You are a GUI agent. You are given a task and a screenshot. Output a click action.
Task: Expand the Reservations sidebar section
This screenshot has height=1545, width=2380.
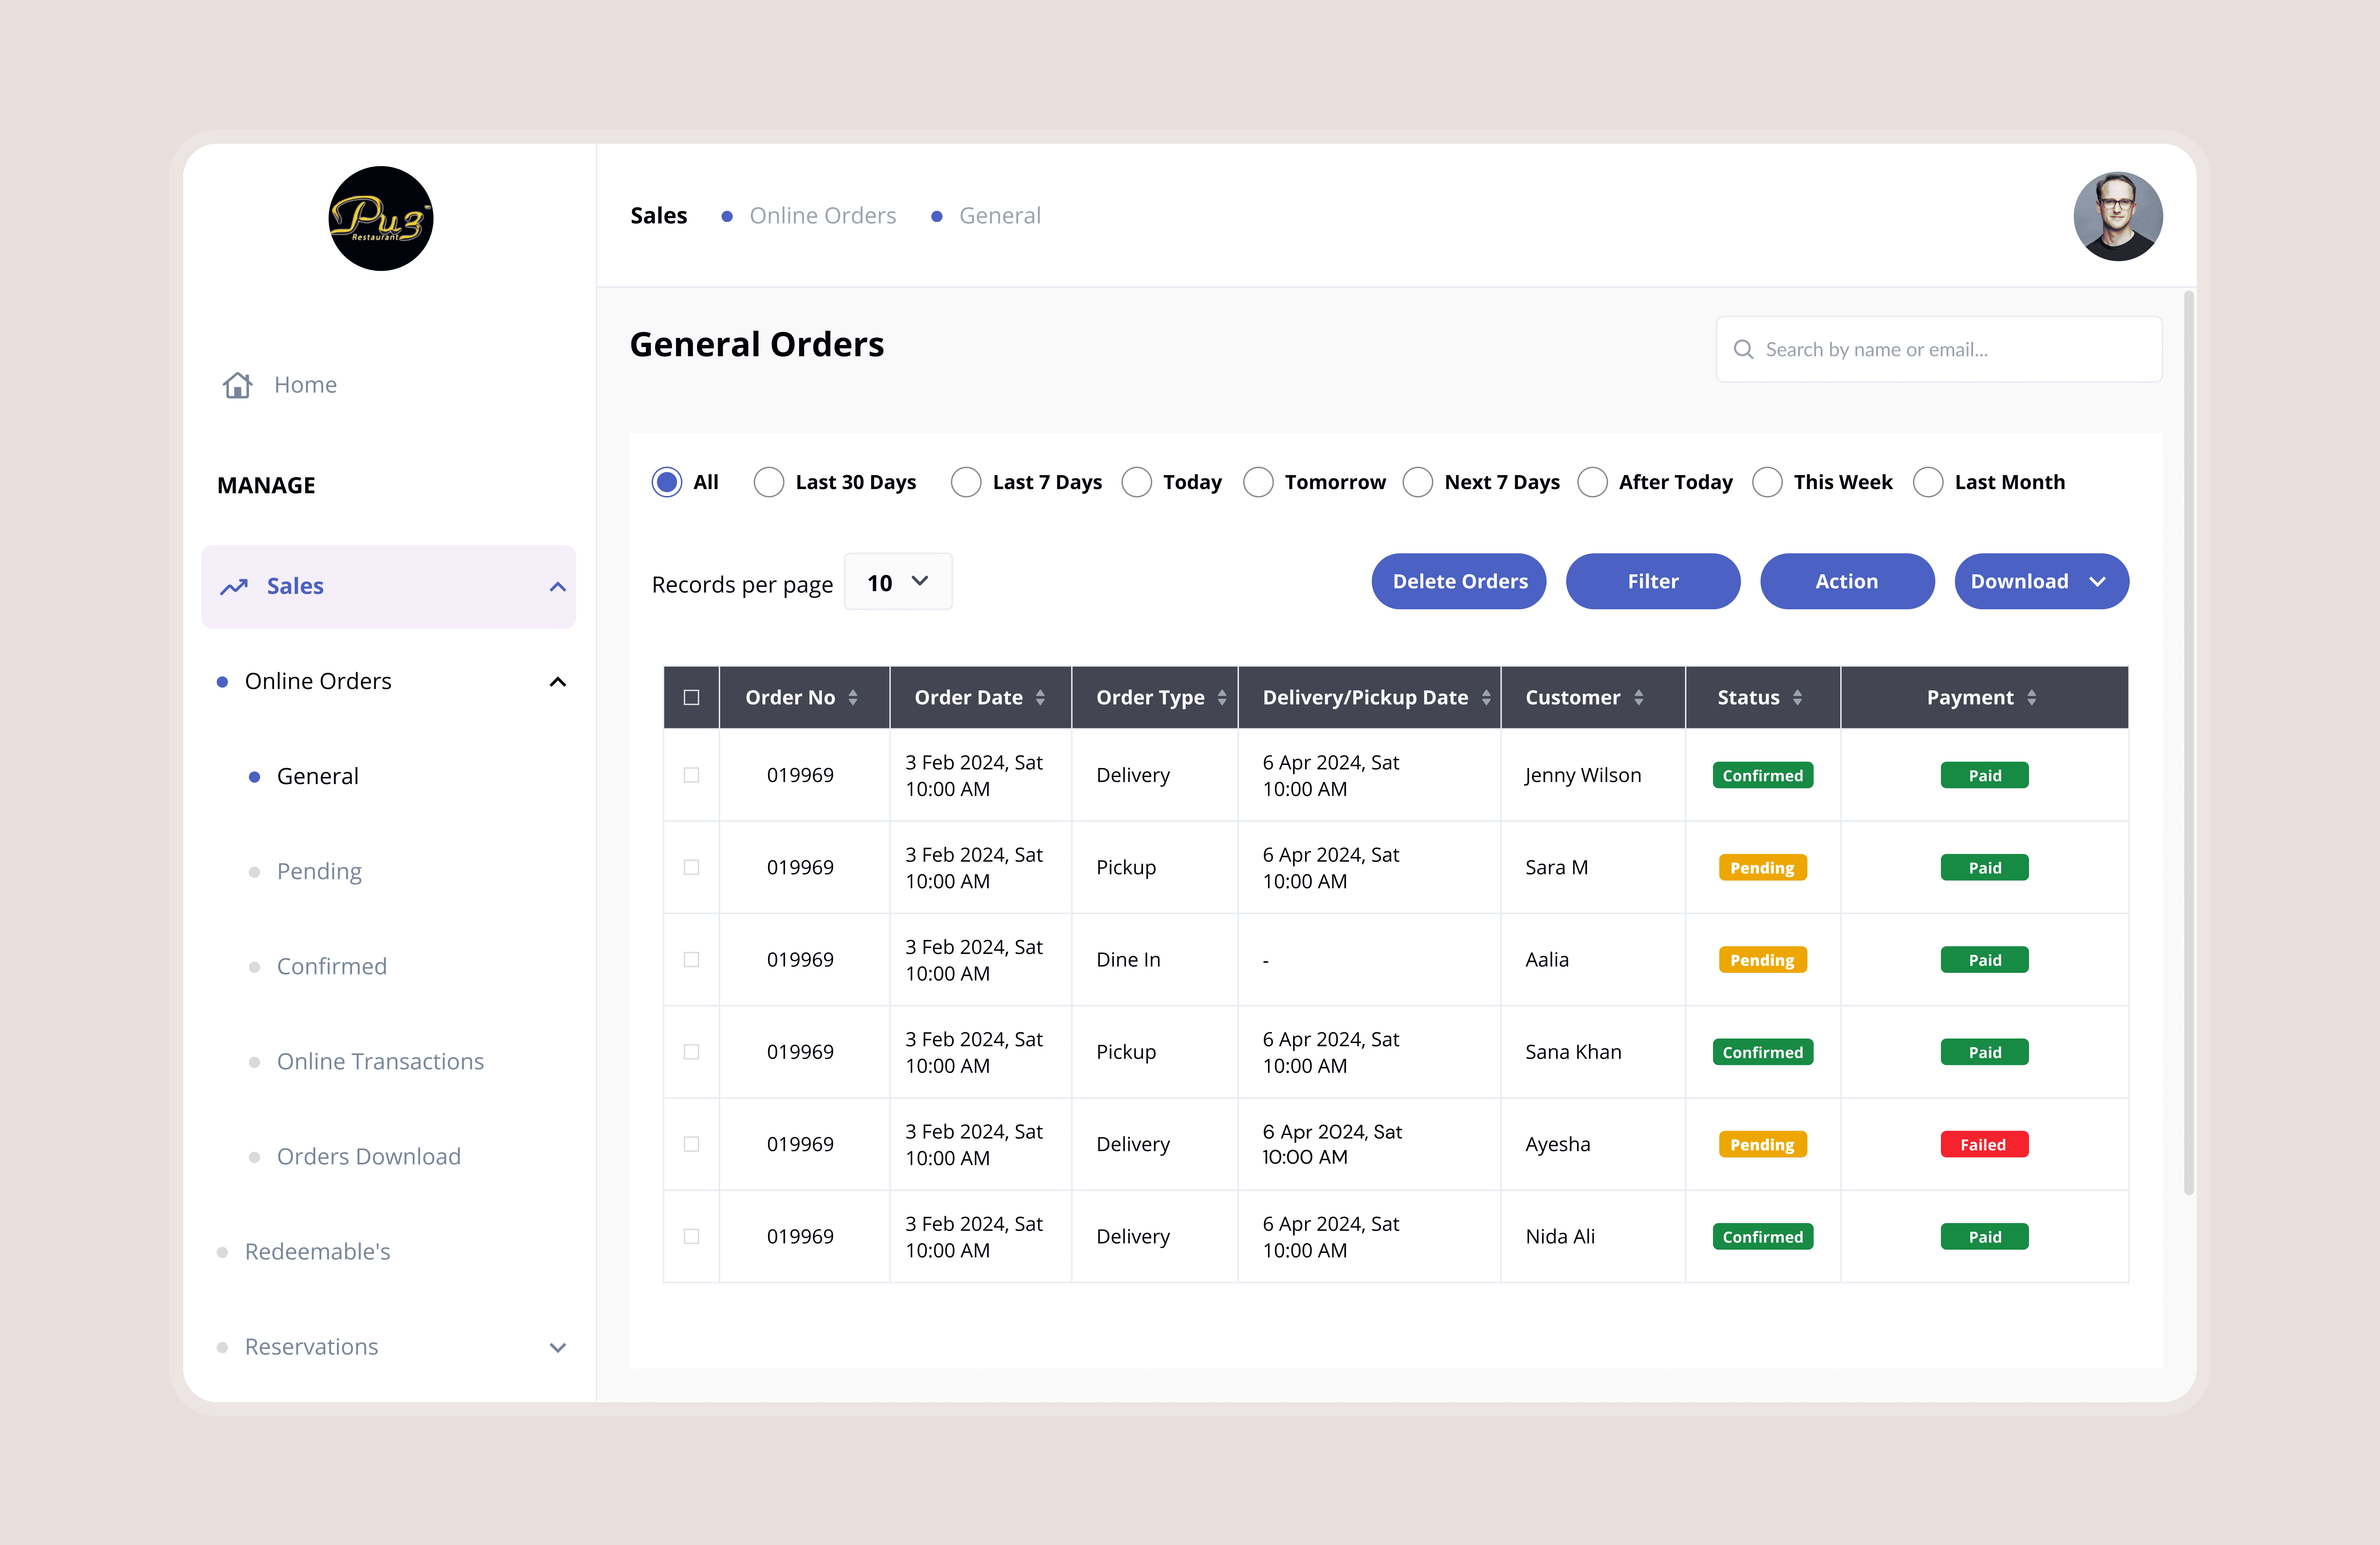[558, 1347]
